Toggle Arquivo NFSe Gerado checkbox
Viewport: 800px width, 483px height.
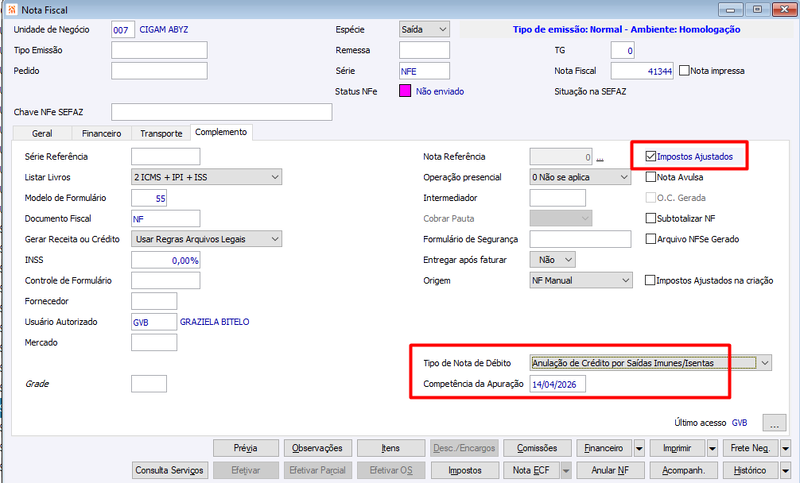[x=651, y=239]
